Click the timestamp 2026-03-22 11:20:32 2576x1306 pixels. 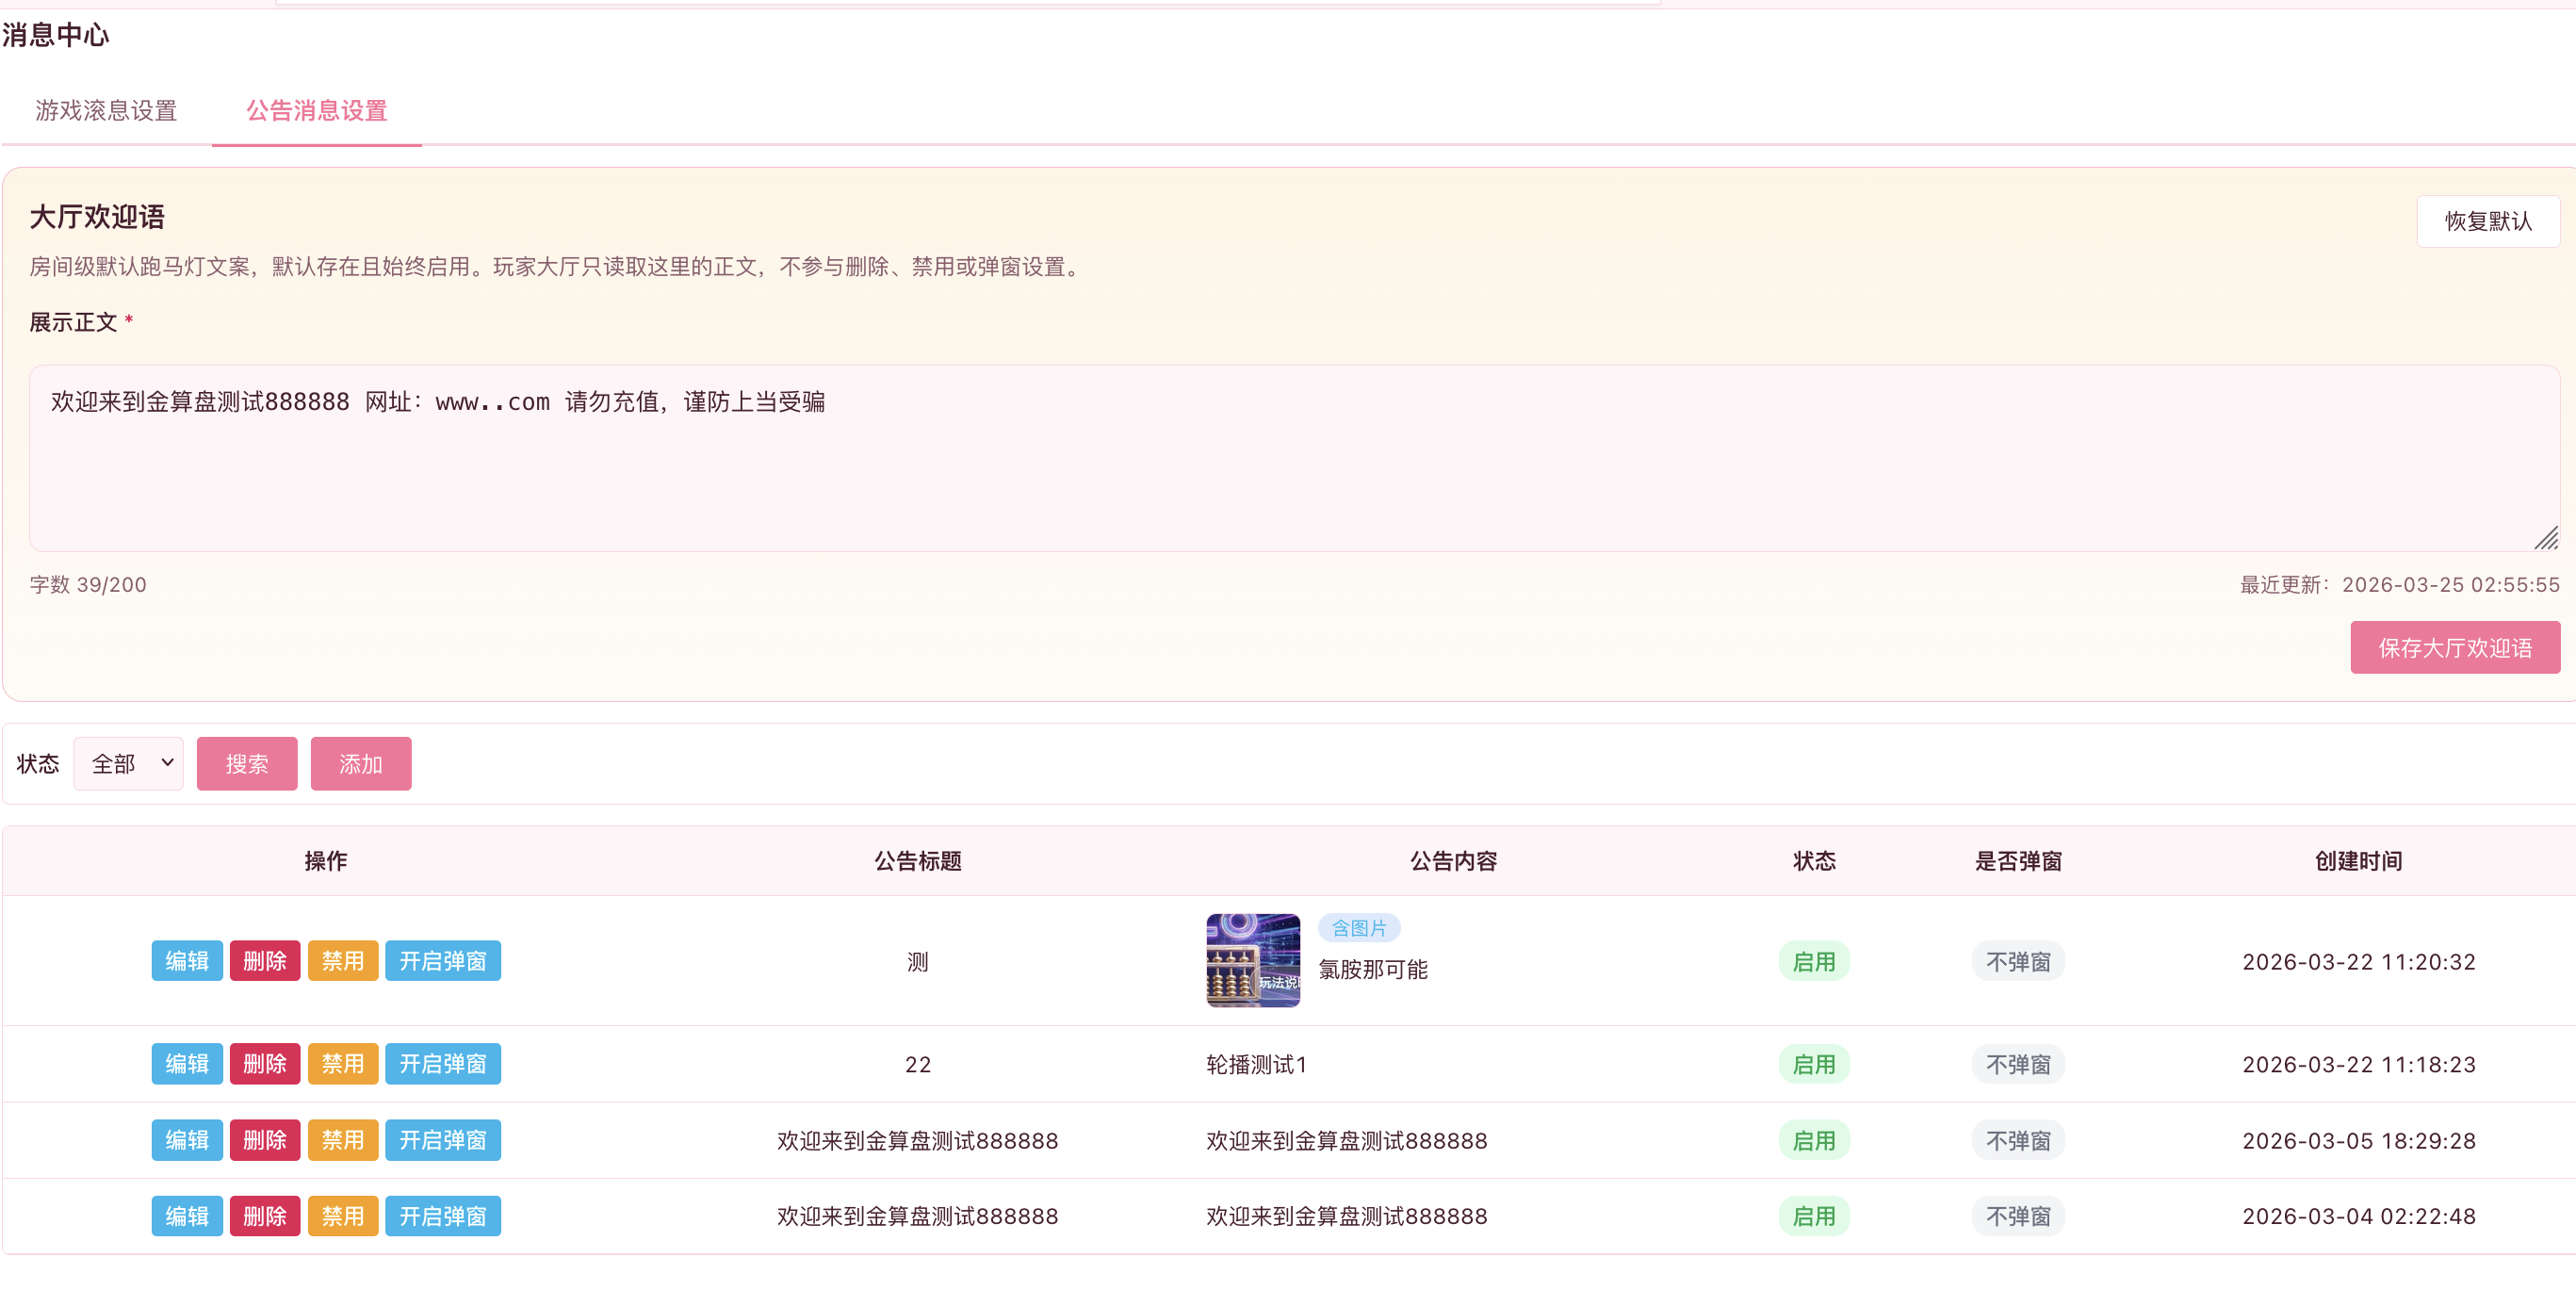click(x=2358, y=961)
